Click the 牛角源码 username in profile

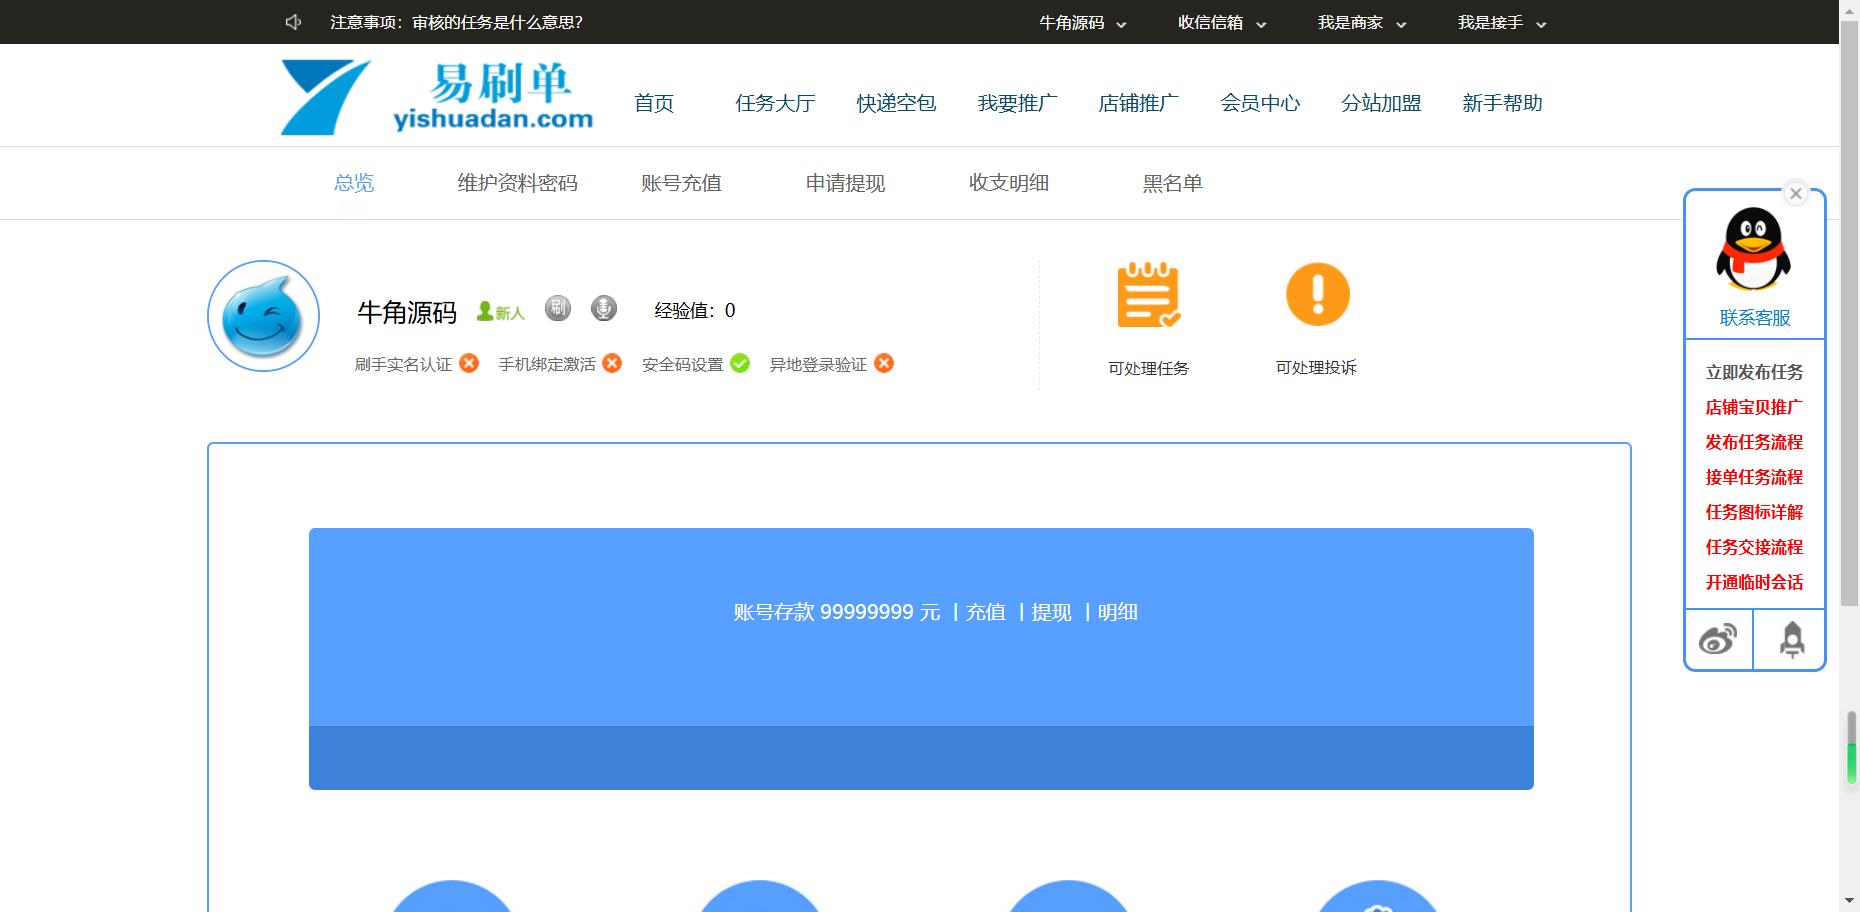pyautogui.click(x=407, y=313)
